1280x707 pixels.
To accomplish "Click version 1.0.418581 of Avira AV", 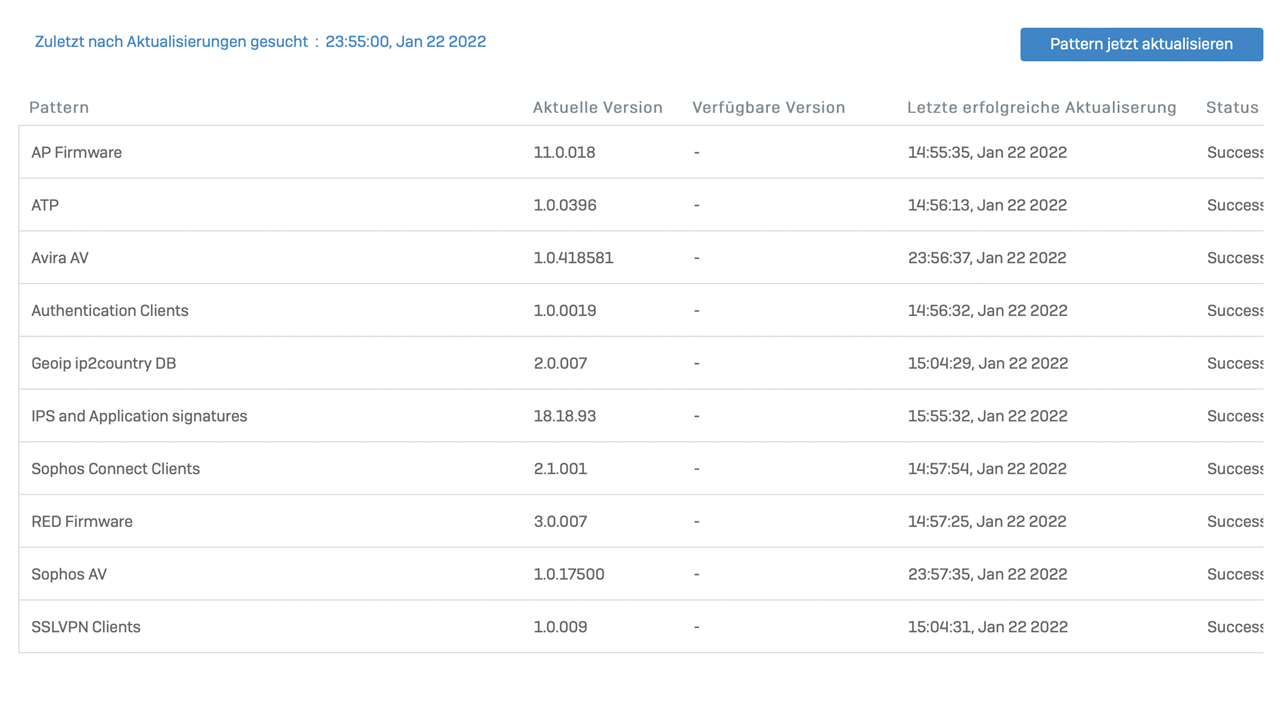I will [574, 258].
